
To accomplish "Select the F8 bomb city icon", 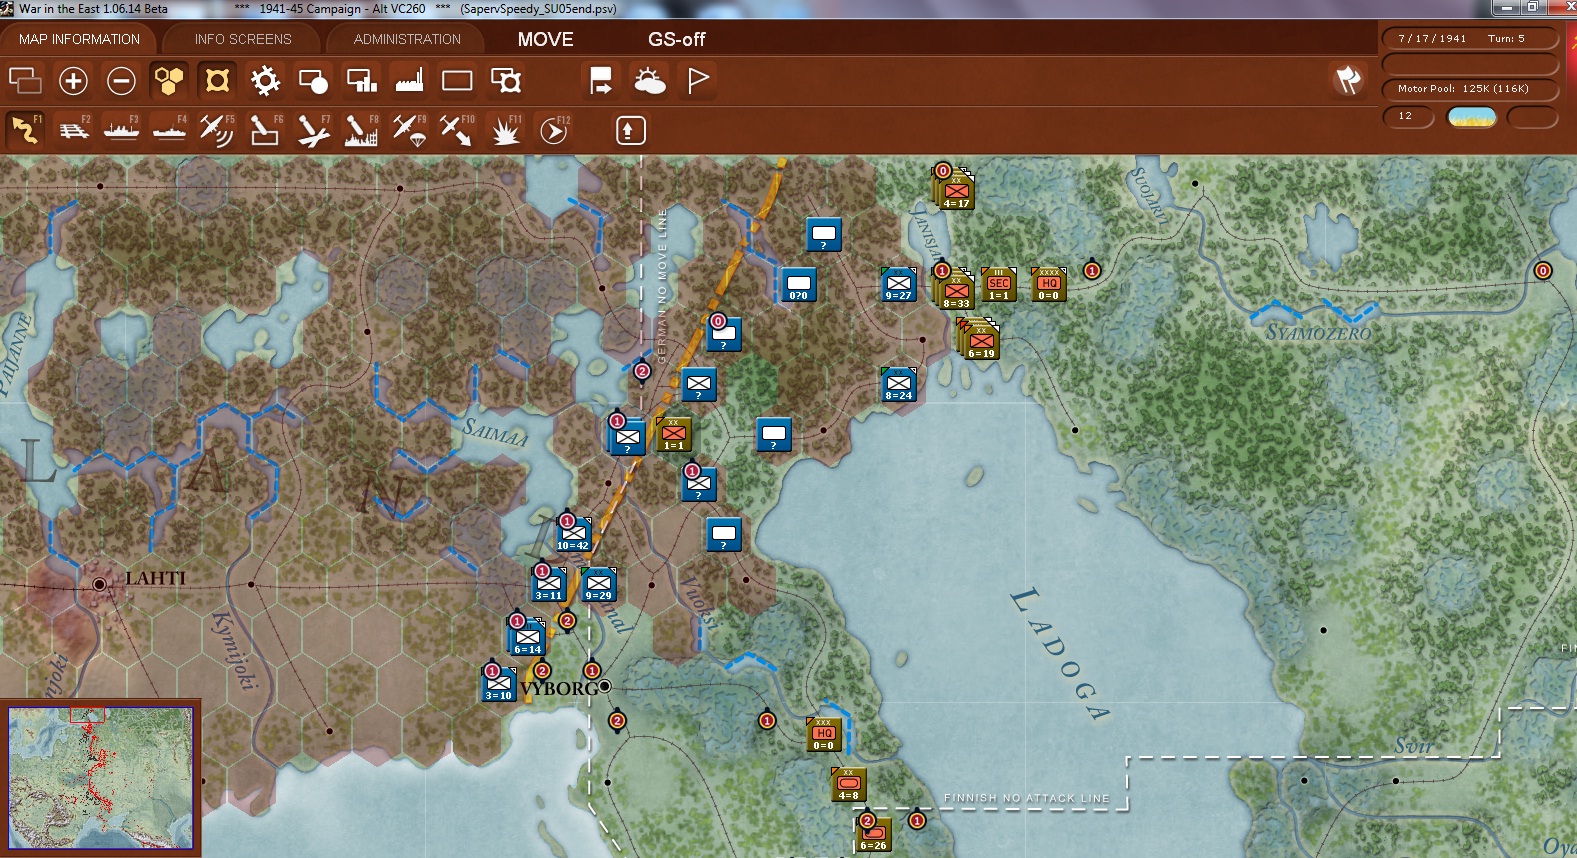I will click(361, 130).
